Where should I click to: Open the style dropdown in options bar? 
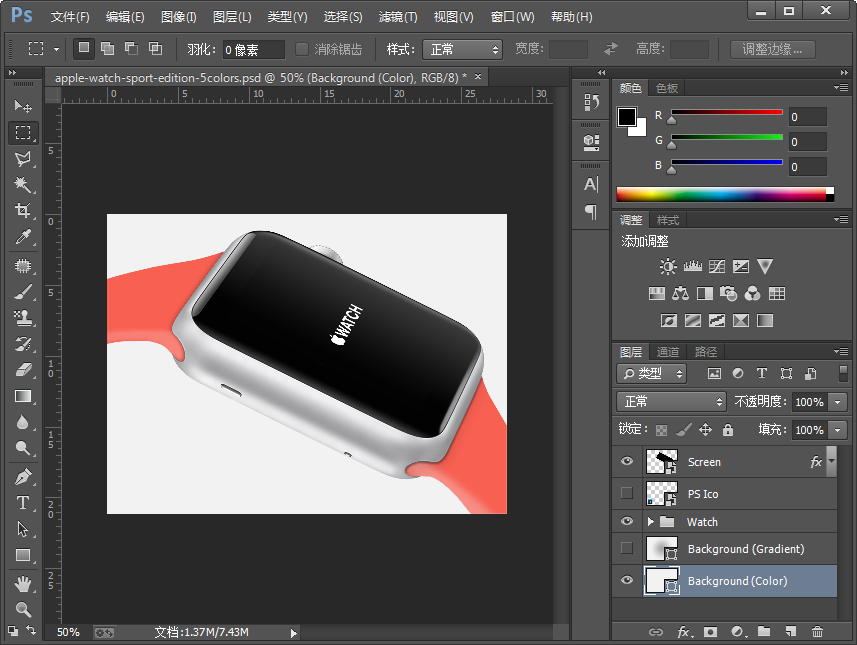pyautogui.click(x=462, y=50)
